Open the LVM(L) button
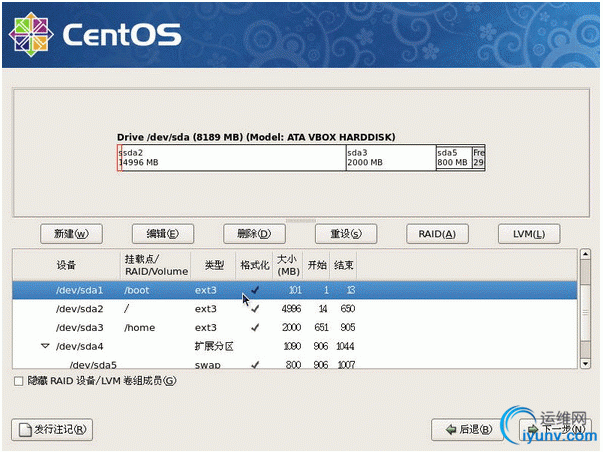This screenshot has height=452, width=603. 529,234
